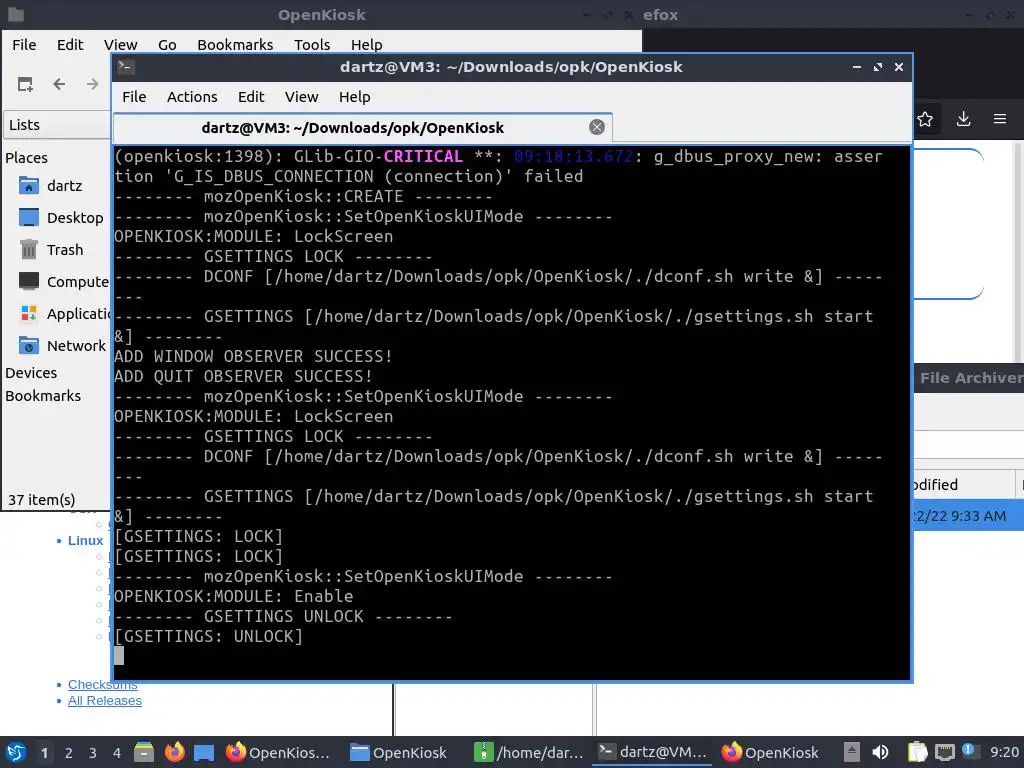Switch to workspace 4

coord(117,753)
